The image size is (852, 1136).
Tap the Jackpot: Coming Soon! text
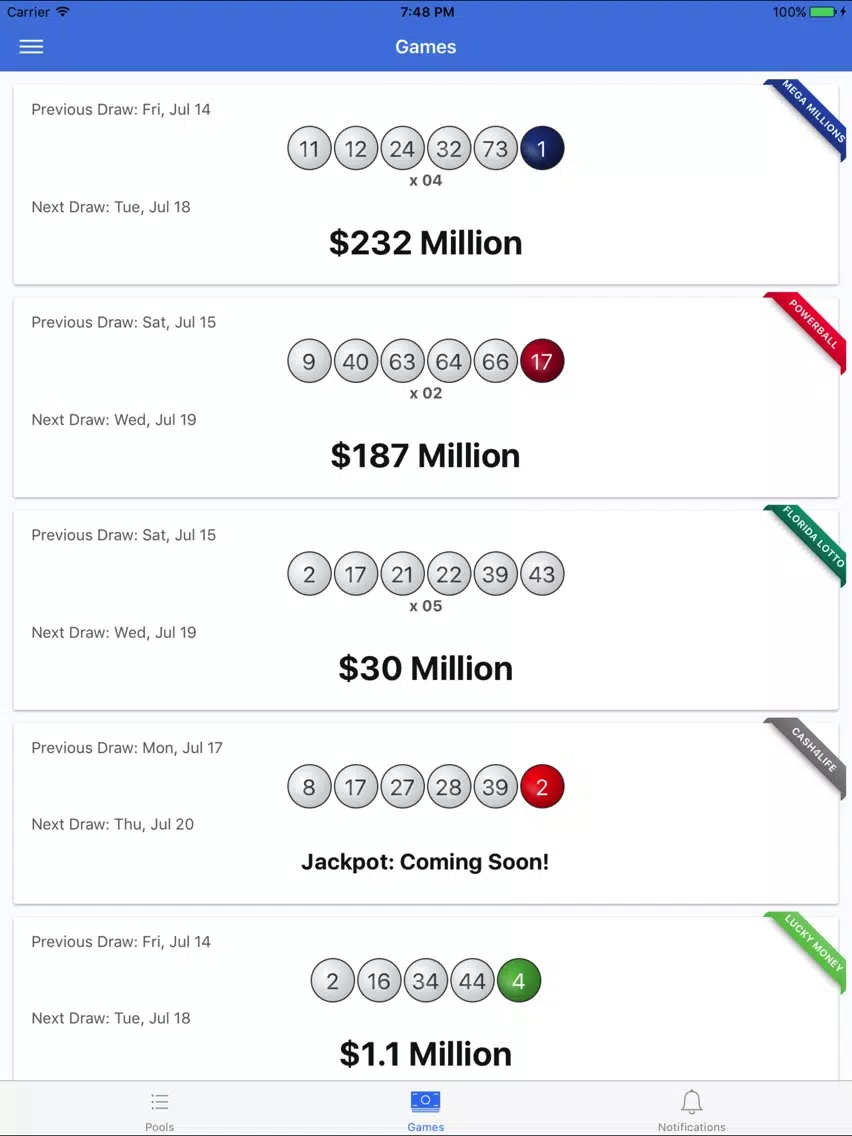(x=425, y=861)
